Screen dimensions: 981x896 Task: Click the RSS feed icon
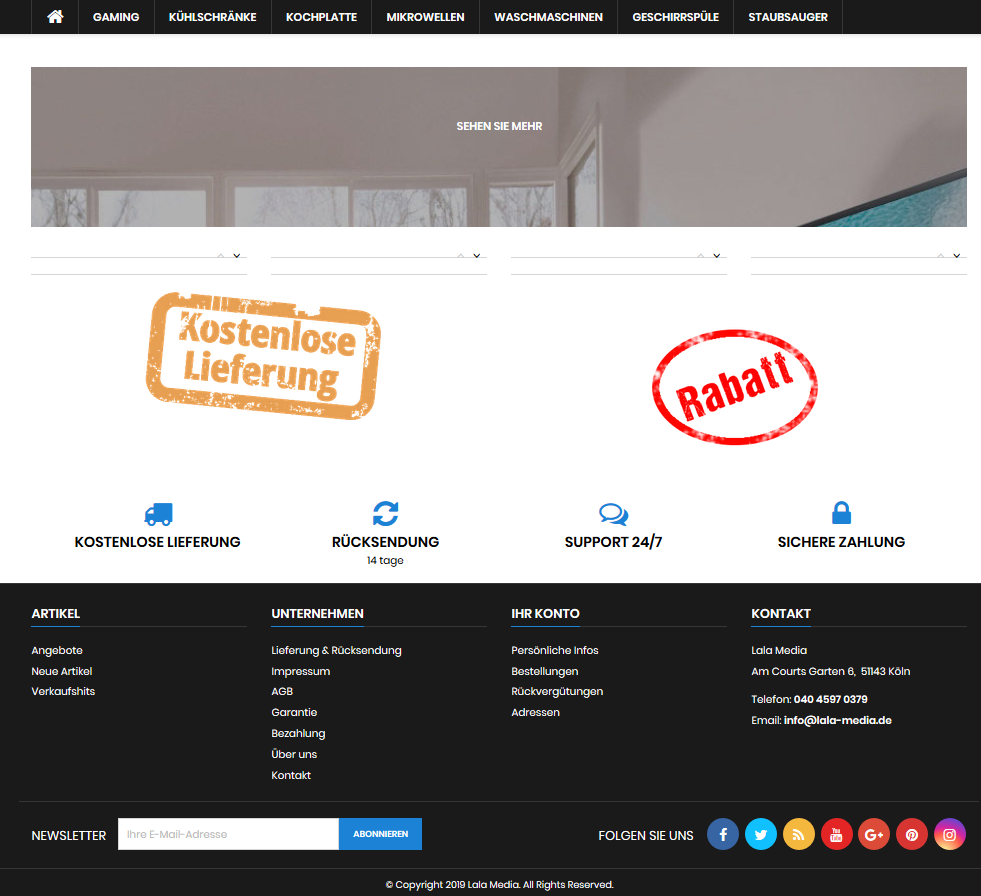click(799, 834)
